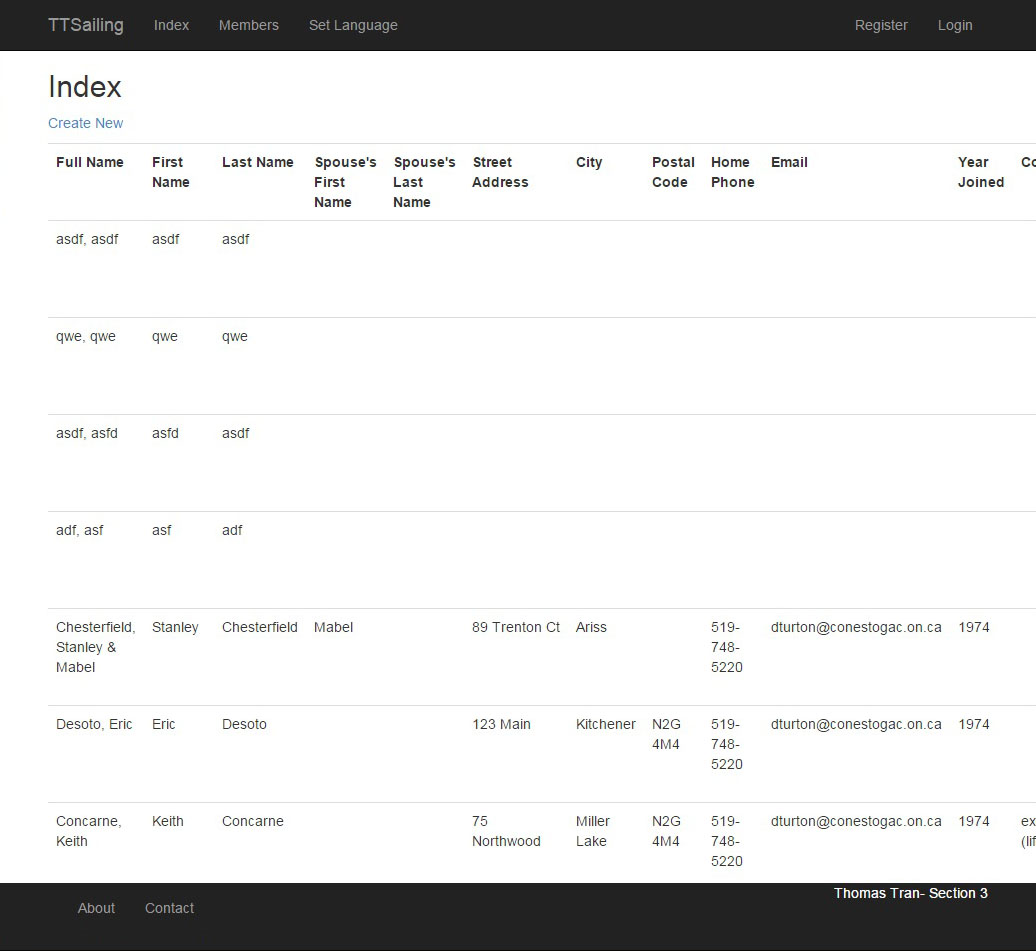Viewport: 1036px width, 951px height.
Task: Click the Create New link
Action: [x=86, y=123]
